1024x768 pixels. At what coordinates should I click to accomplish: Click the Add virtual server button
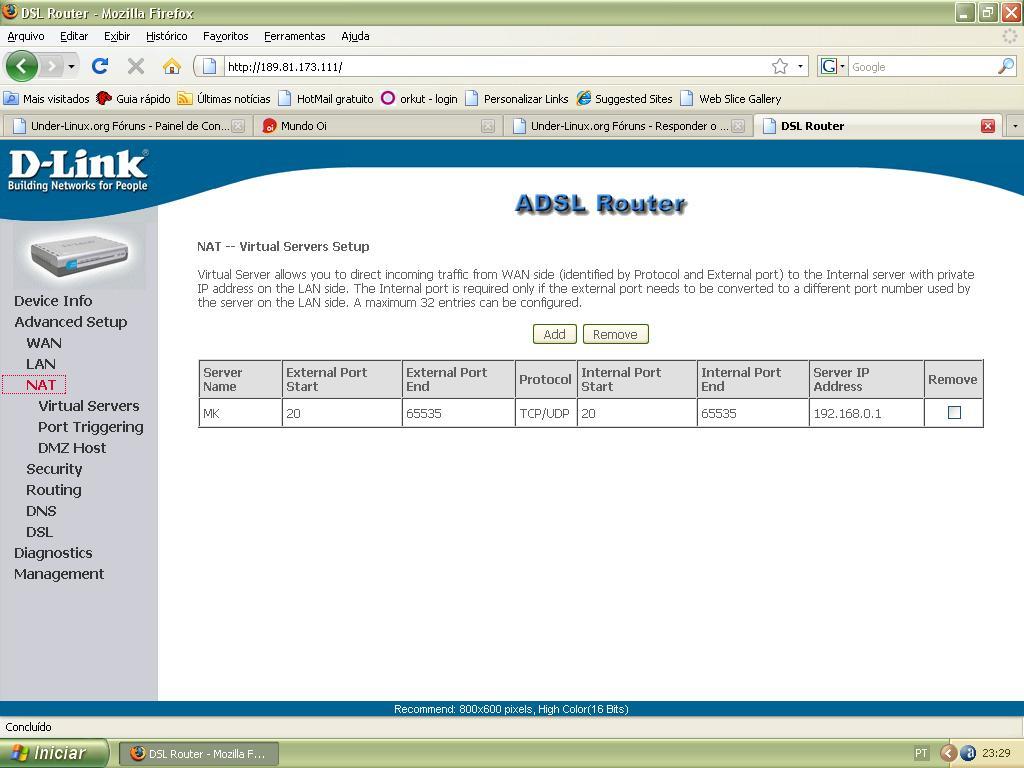coord(554,334)
